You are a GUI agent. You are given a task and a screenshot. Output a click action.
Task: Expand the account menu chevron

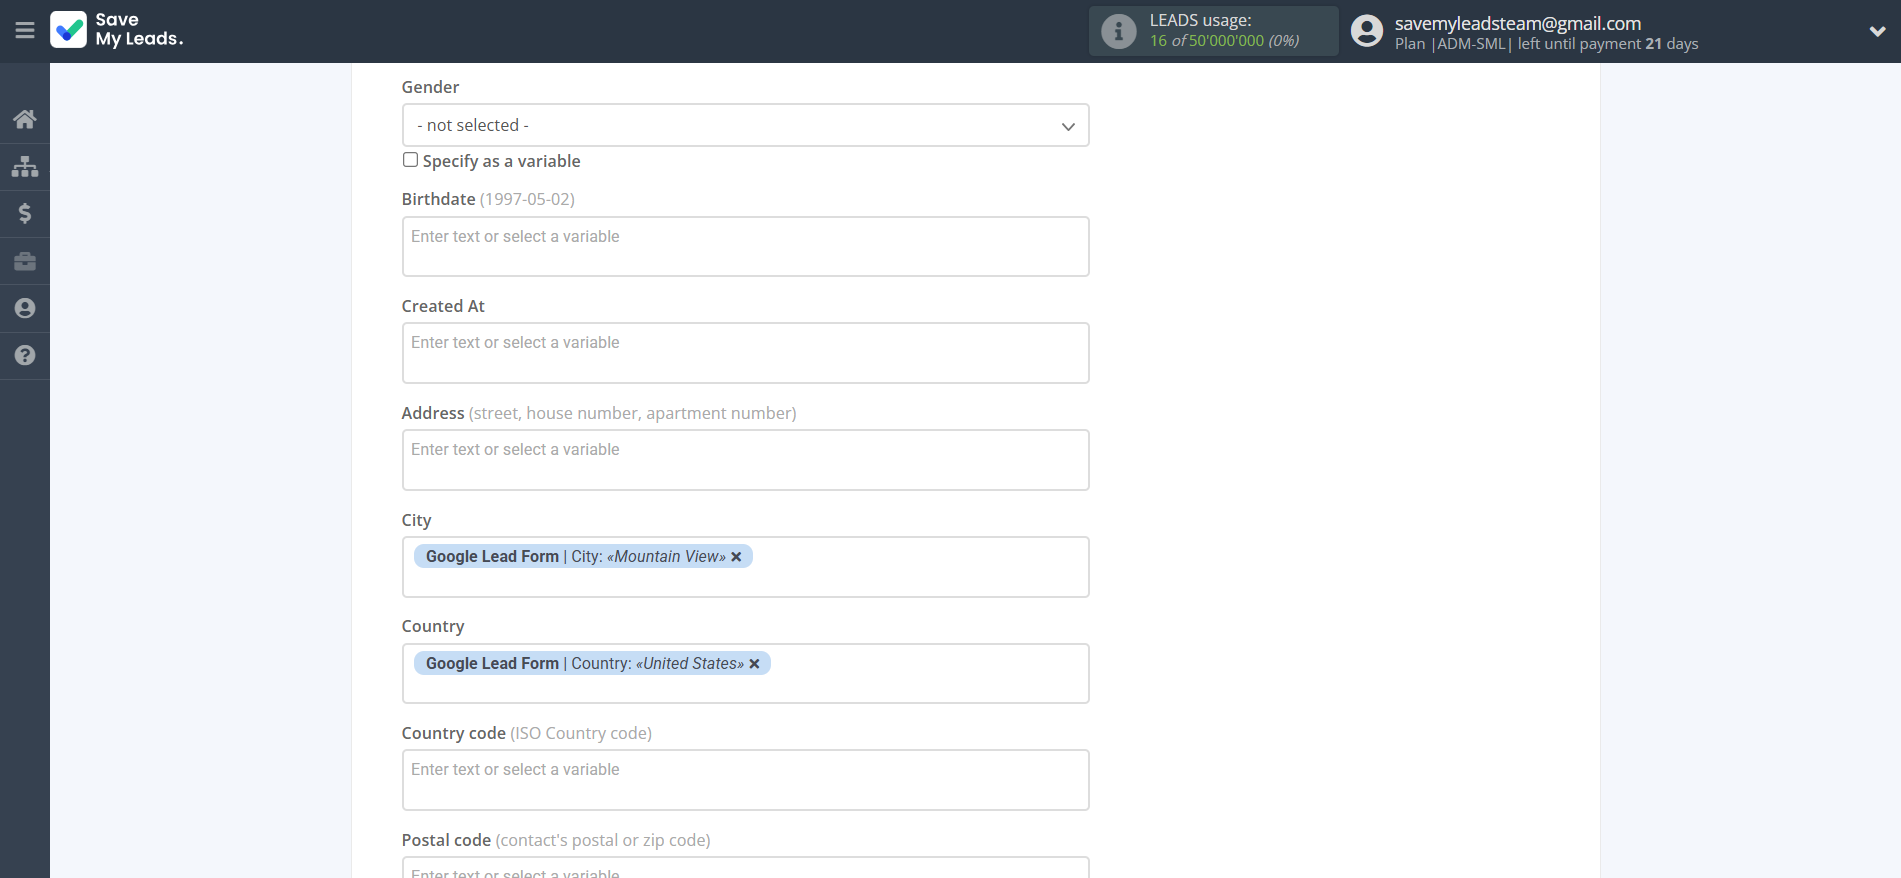pos(1877,31)
